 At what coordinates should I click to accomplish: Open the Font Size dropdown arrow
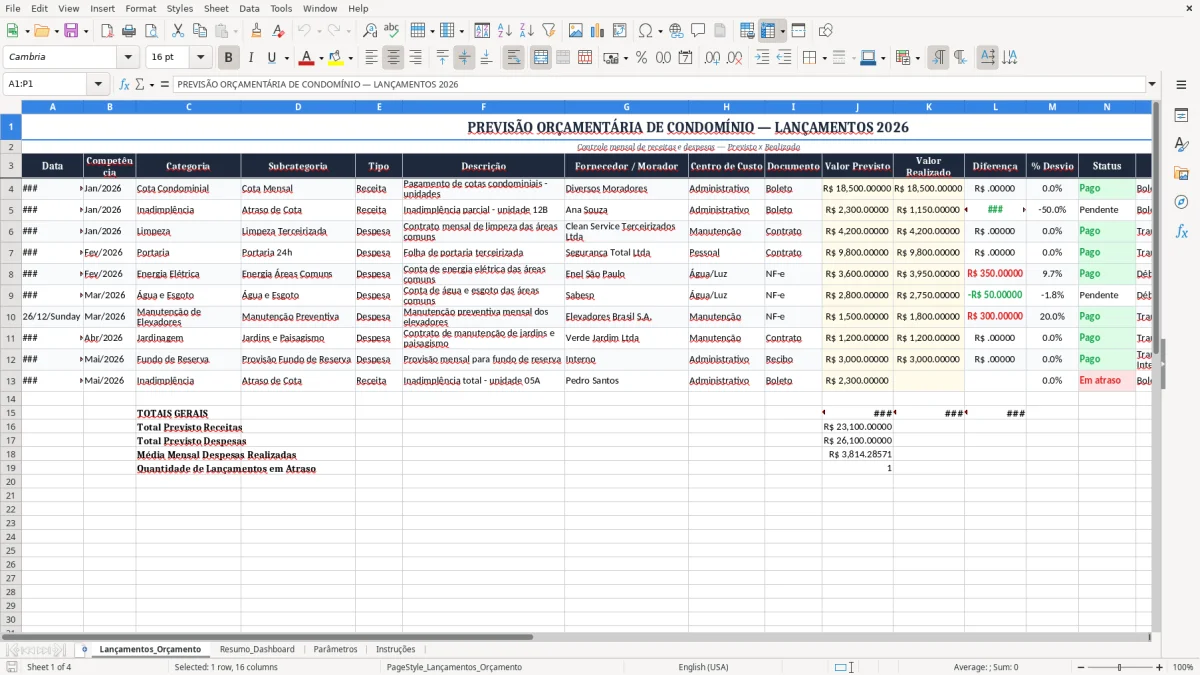tap(201, 58)
